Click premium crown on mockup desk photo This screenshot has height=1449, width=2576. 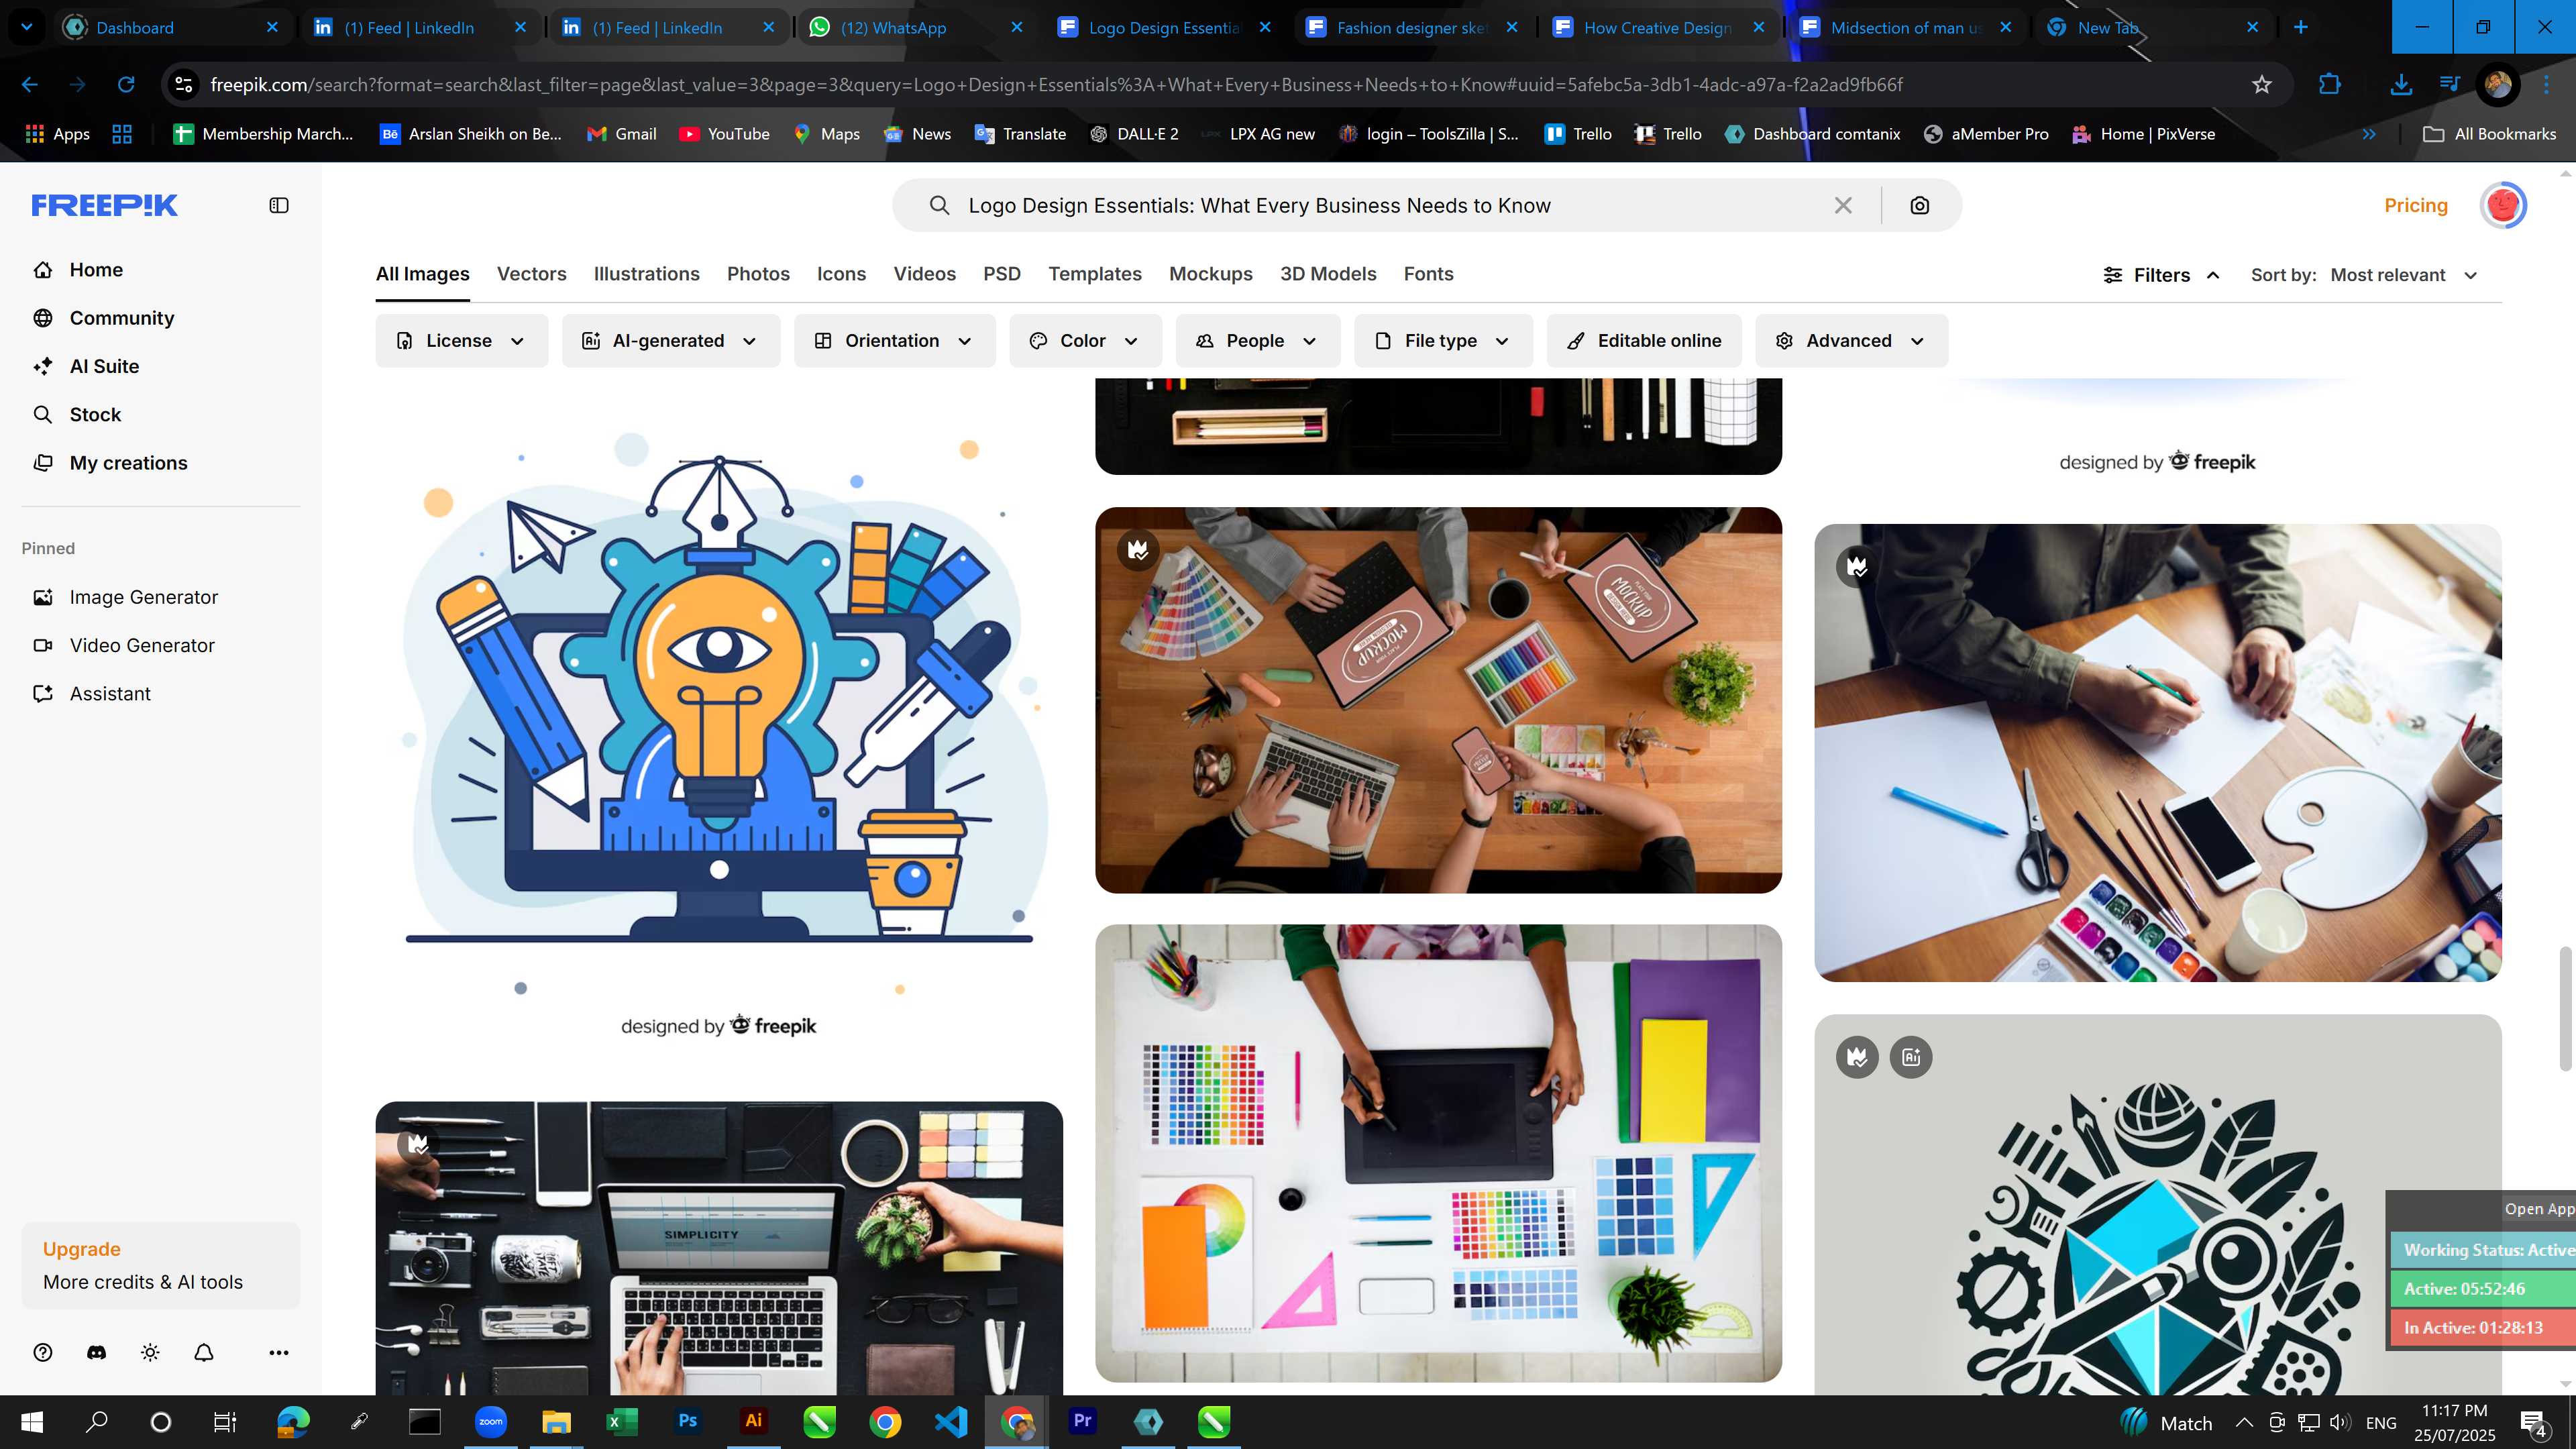1138,549
